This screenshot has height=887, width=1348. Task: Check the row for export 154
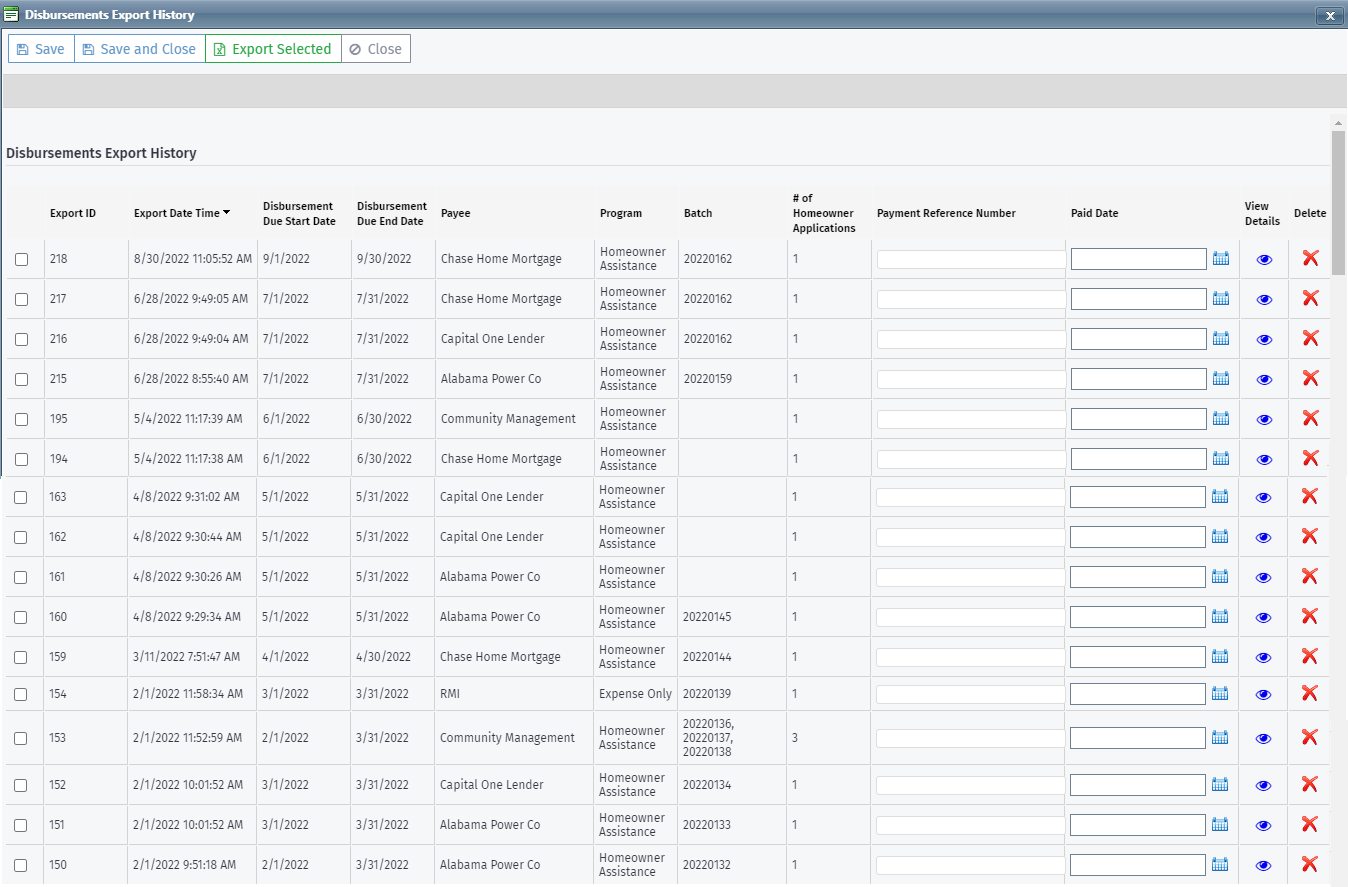(x=22, y=694)
